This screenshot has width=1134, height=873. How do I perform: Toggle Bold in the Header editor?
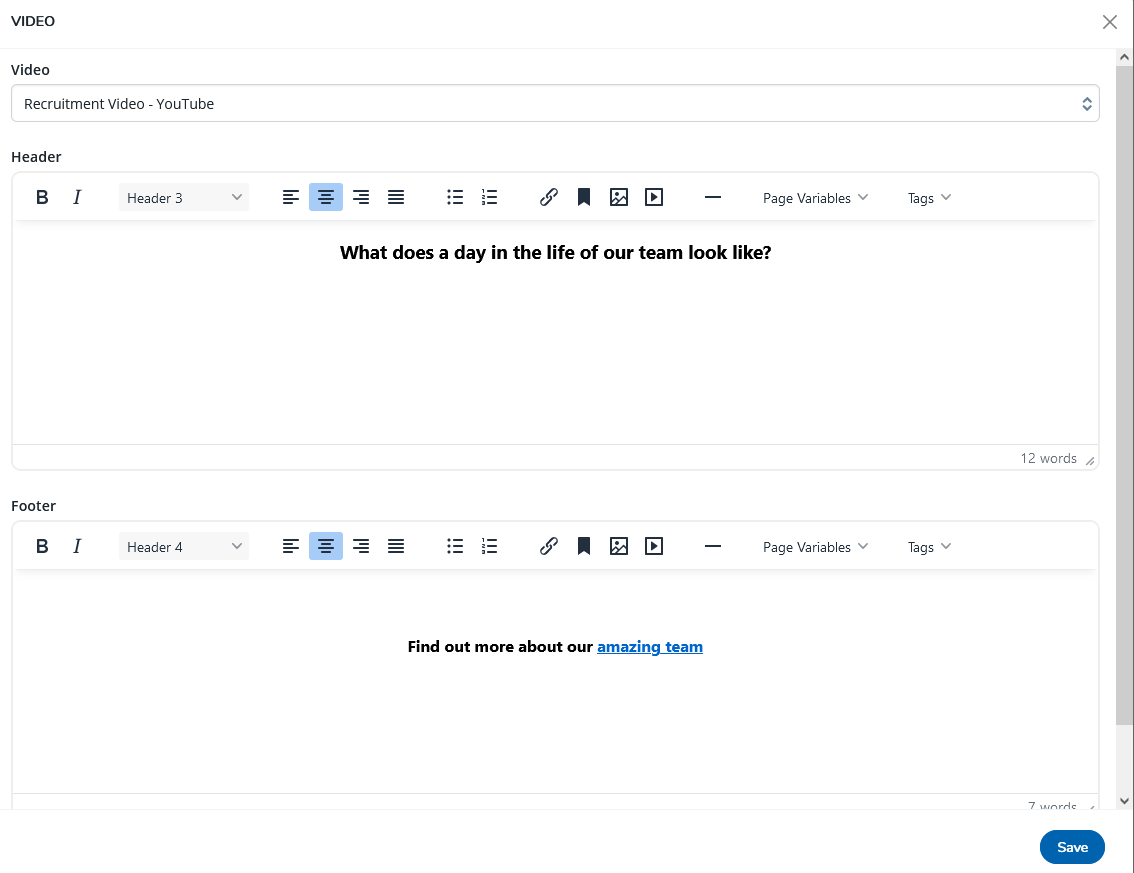tap(42, 197)
